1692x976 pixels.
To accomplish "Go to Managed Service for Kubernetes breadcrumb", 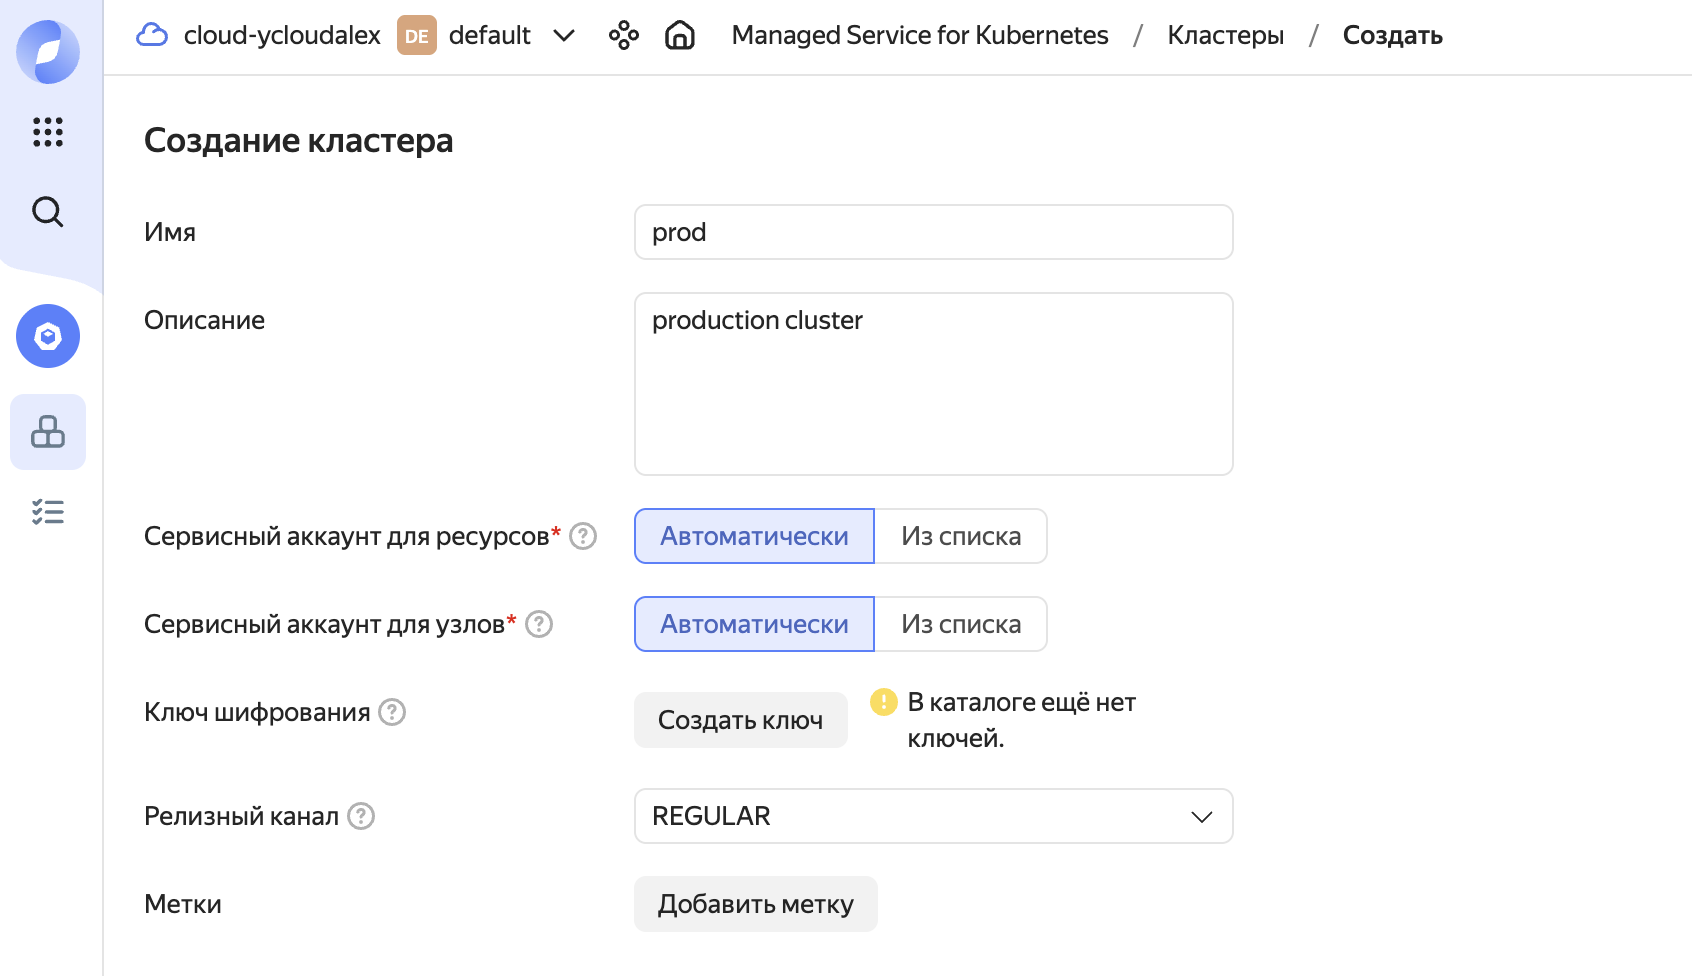I will tap(920, 36).
